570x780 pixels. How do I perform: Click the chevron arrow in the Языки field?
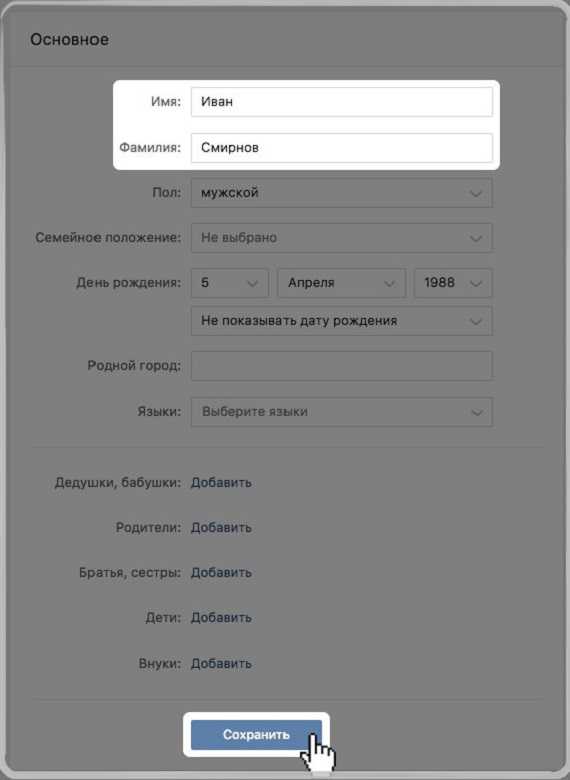[x=476, y=412]
